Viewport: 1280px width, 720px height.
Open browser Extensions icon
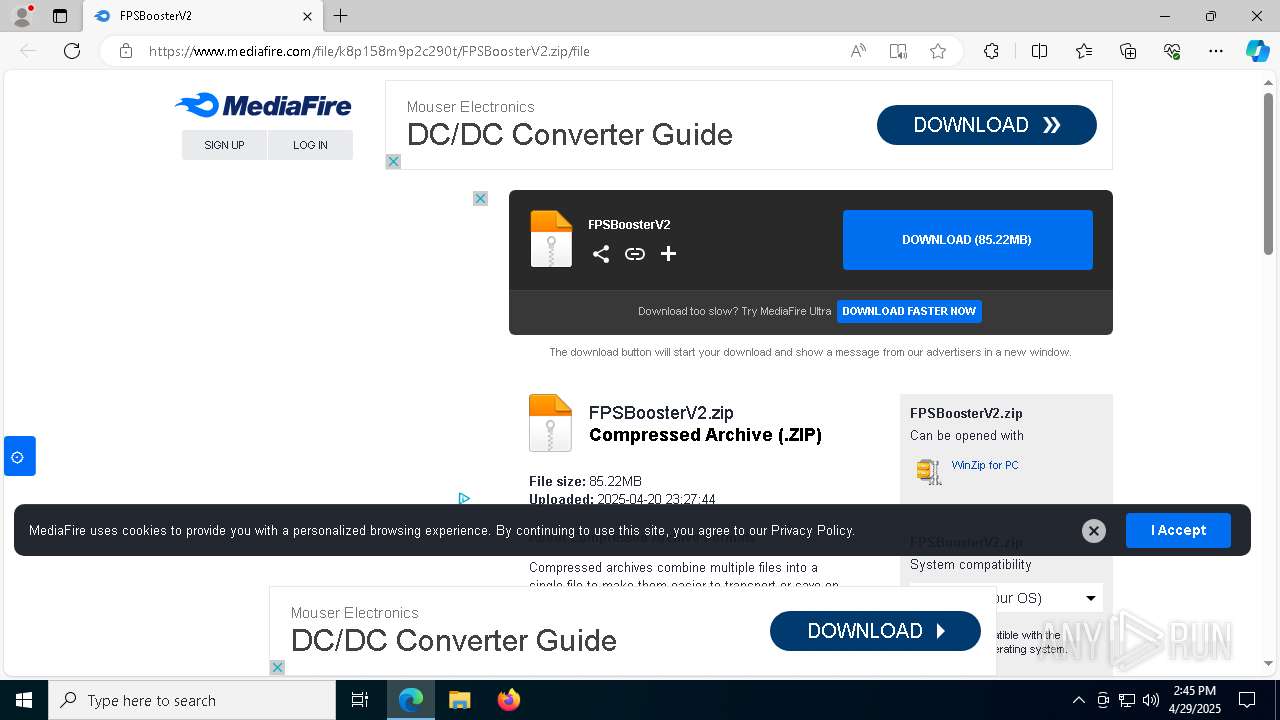point(991,51)
